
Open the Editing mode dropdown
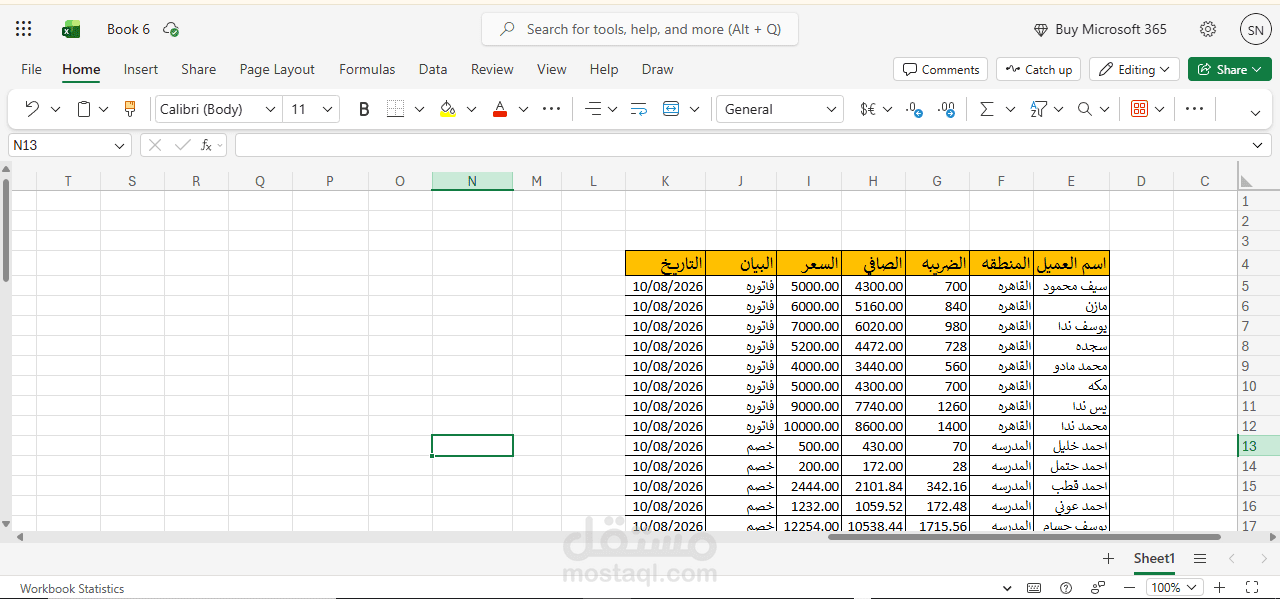1134,69
